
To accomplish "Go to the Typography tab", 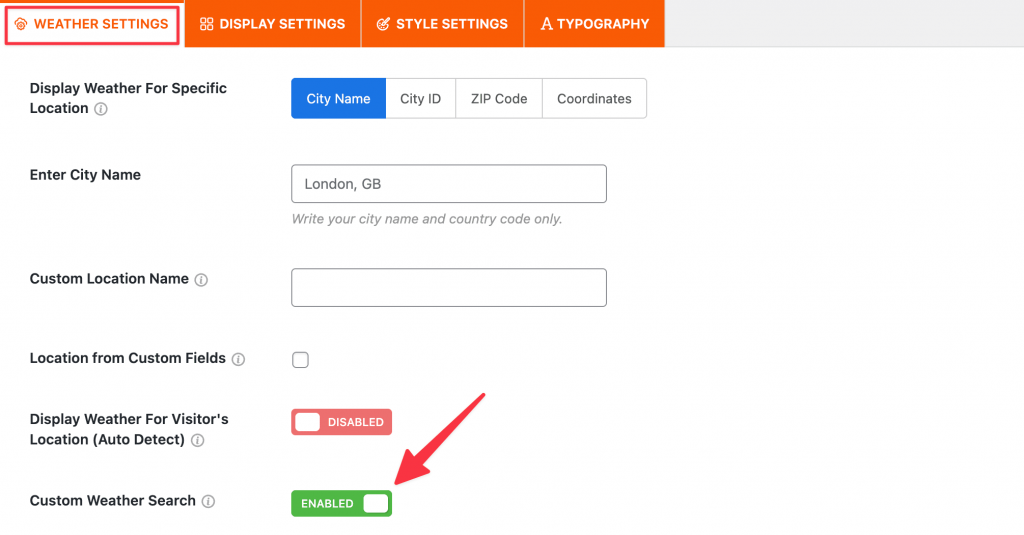I will click(594, 24).
